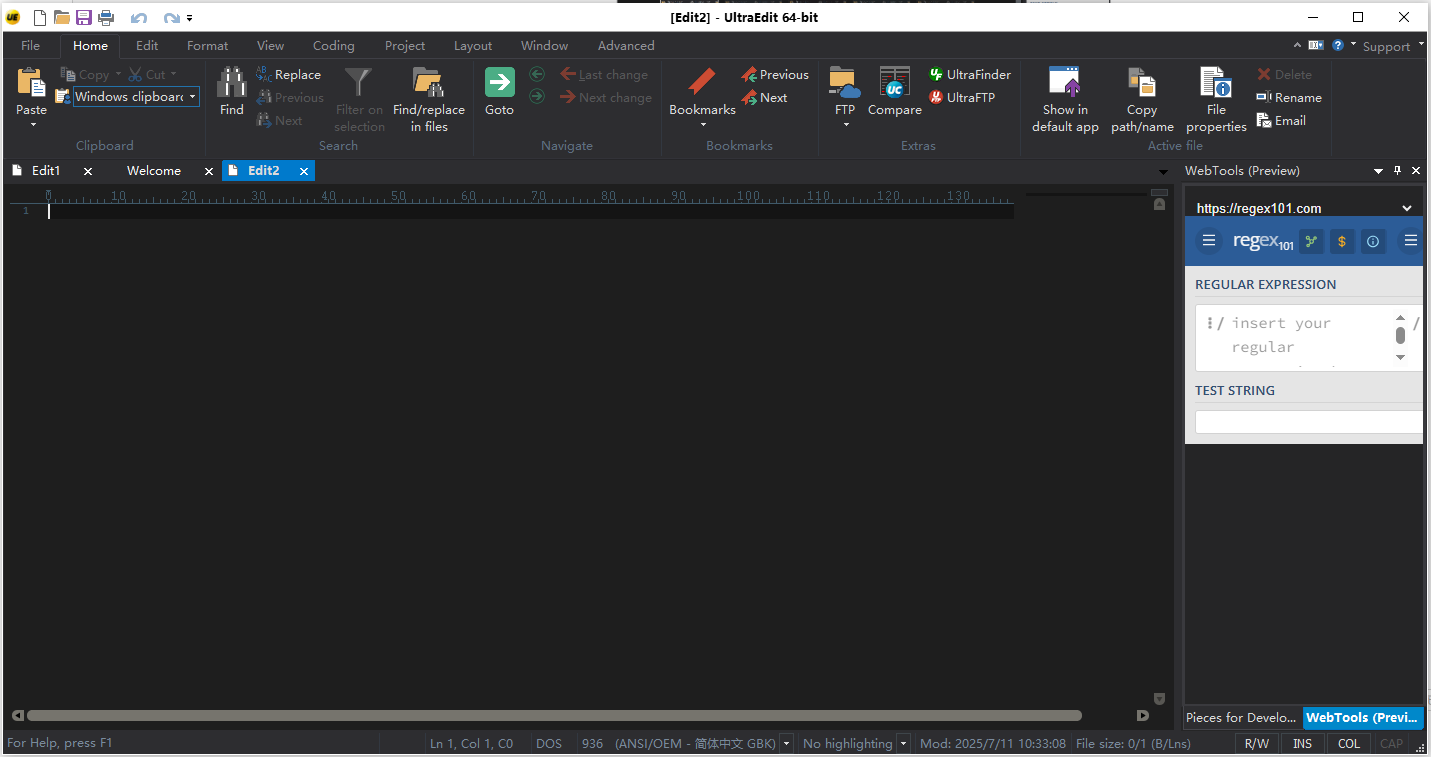Launch UltraFinder from Extras
Viewport: 1431px width, 757px height.
click(970, 75)
